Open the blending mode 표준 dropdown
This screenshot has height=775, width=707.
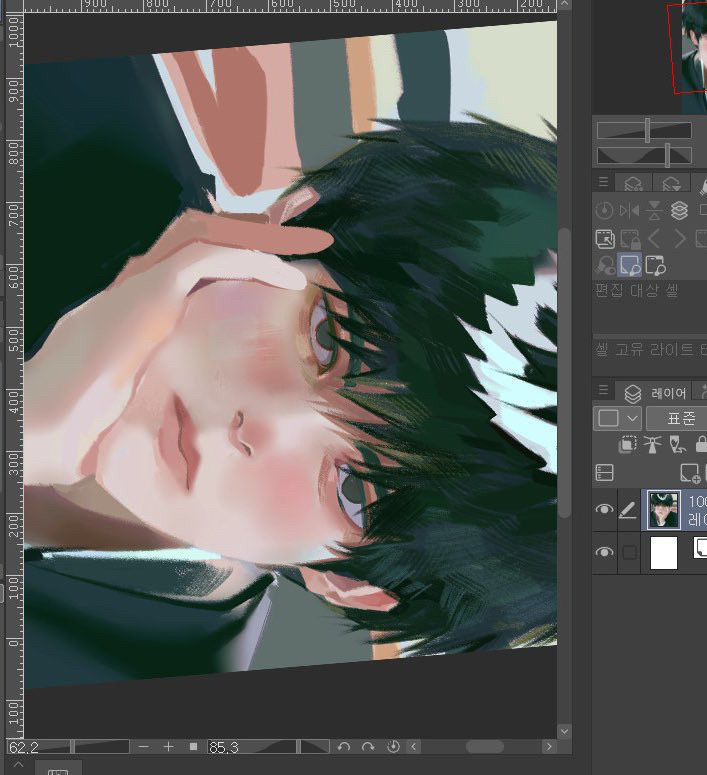point(676,418)
